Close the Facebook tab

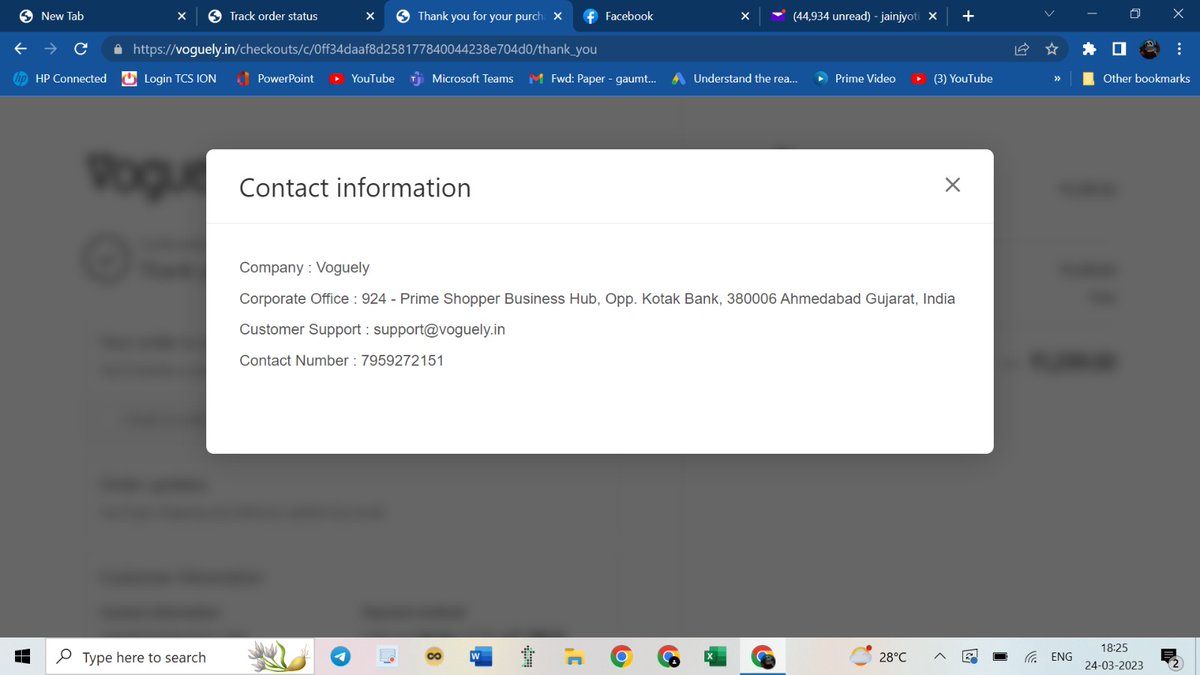(x=745, y=16)
